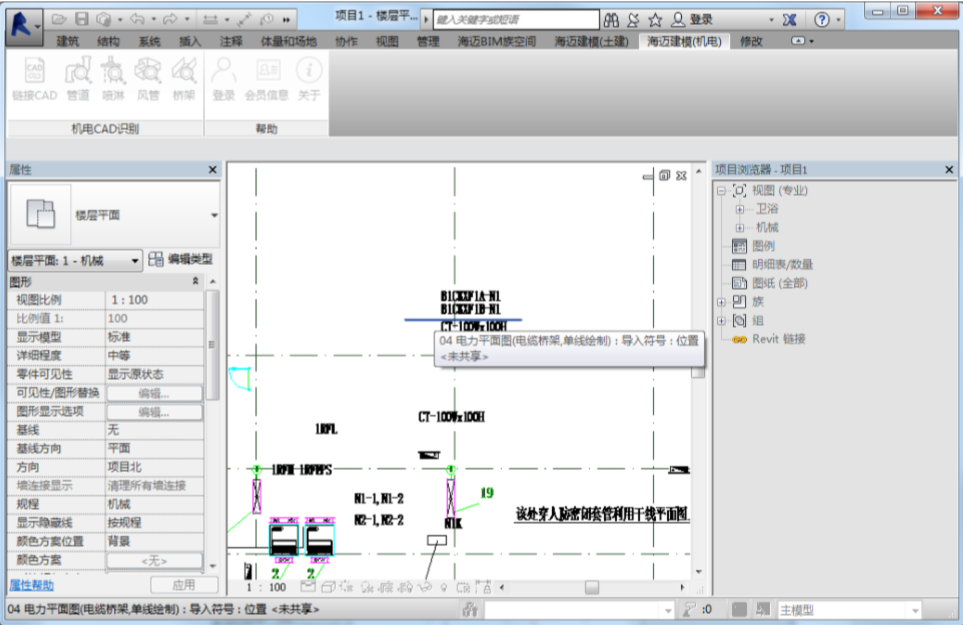This screenshot has height=625, width=963.
Task: Click the binoculars search icon
Action: point(611,20)
